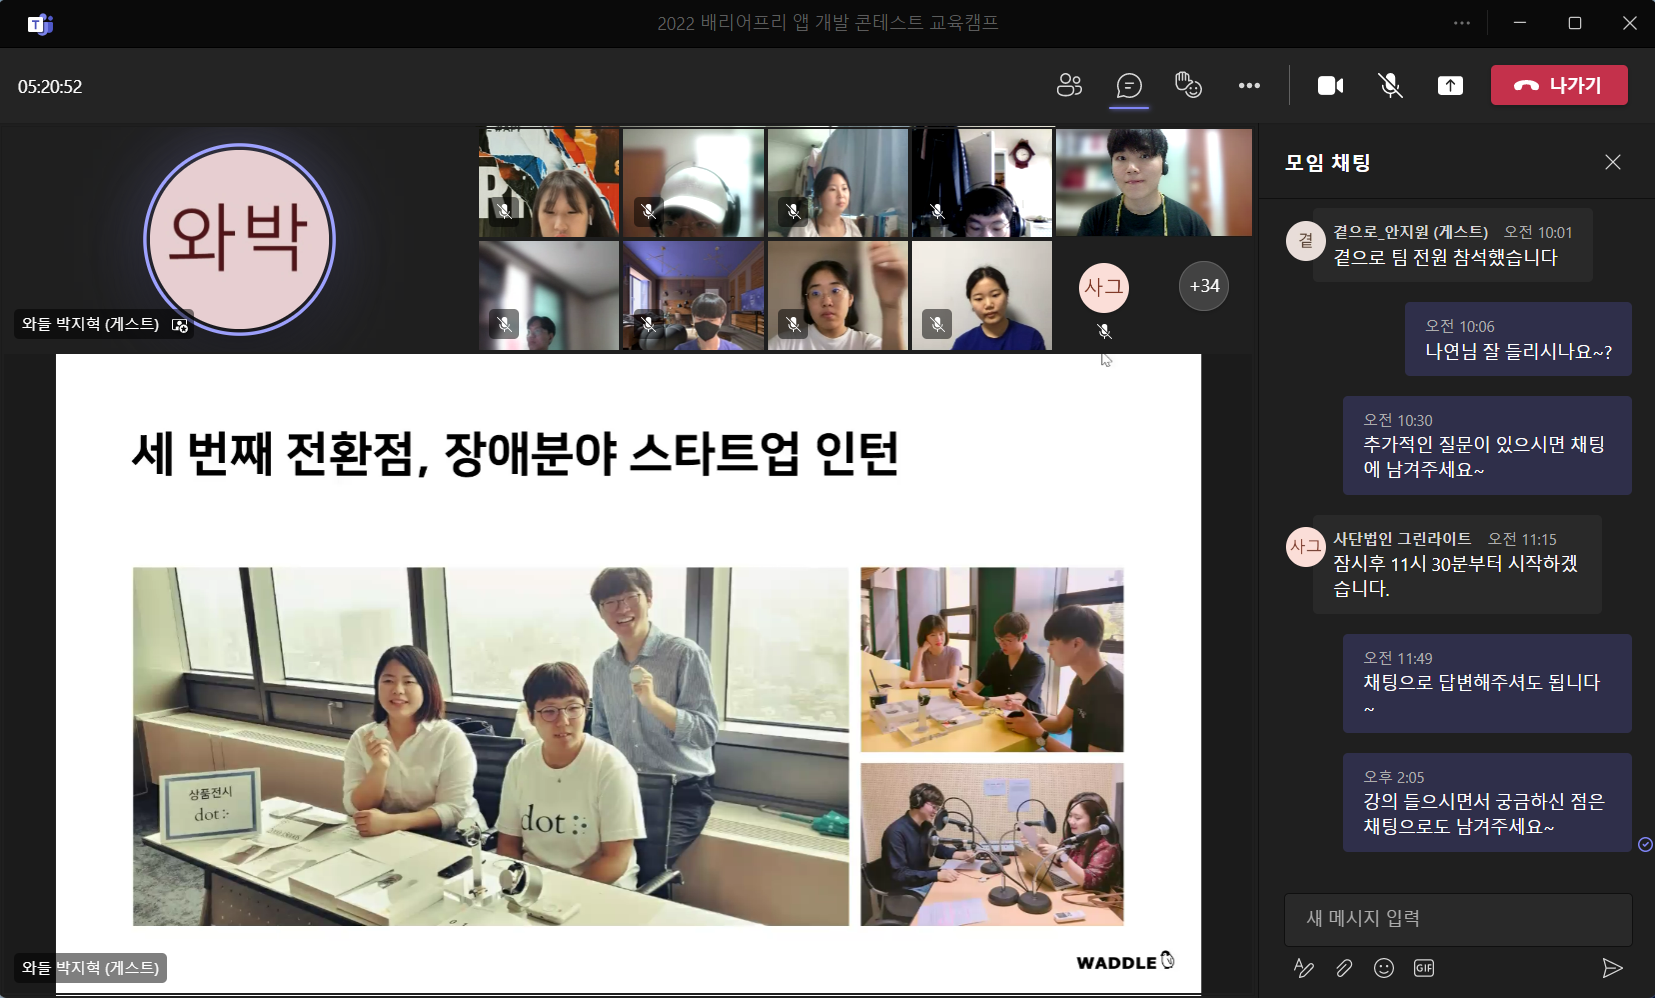Select the 와박 presenter avatar
This screenshot has height=998, width=1655.
[239, 239]
